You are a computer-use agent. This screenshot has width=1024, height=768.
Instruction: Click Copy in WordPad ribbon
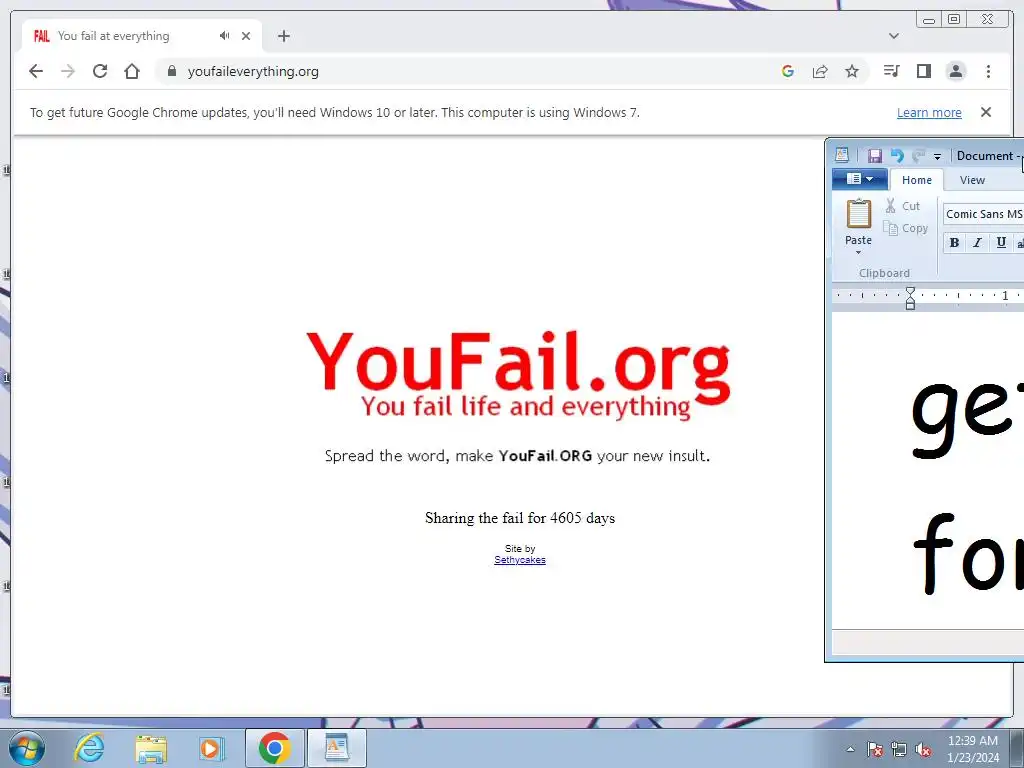(905, 228)
